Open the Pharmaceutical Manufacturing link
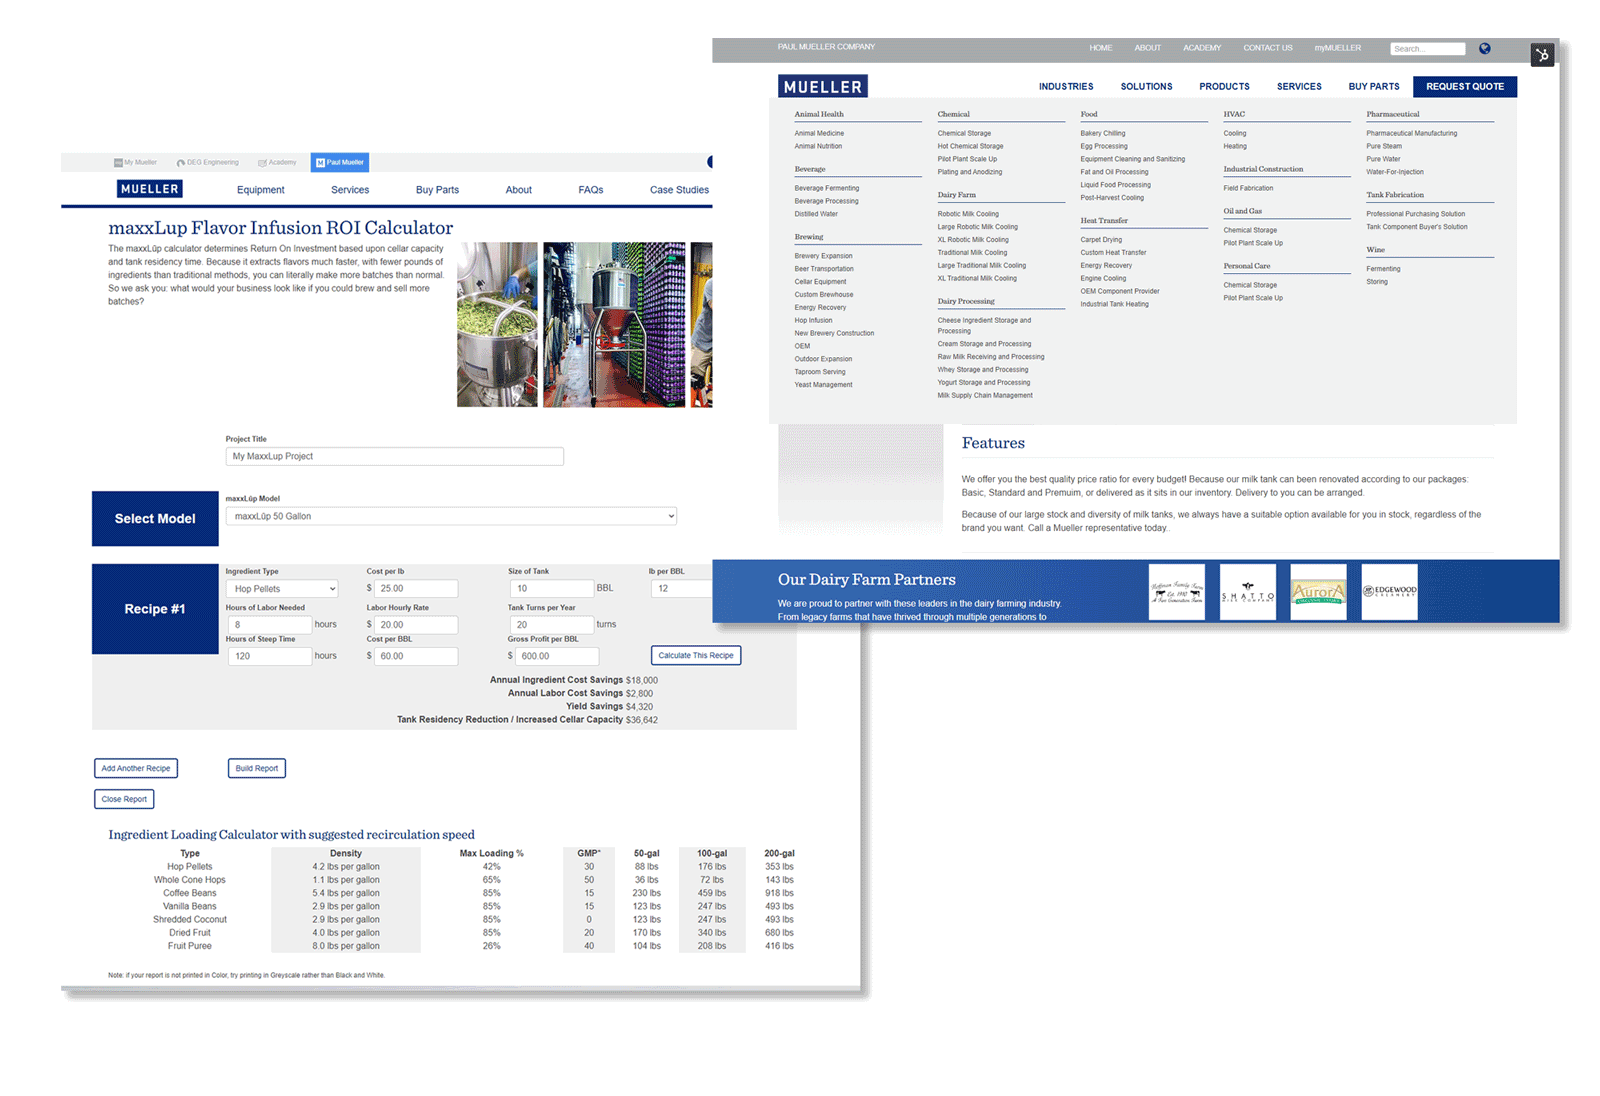This screenshot has width=1600, height=1096. [x=1412, y=133]
